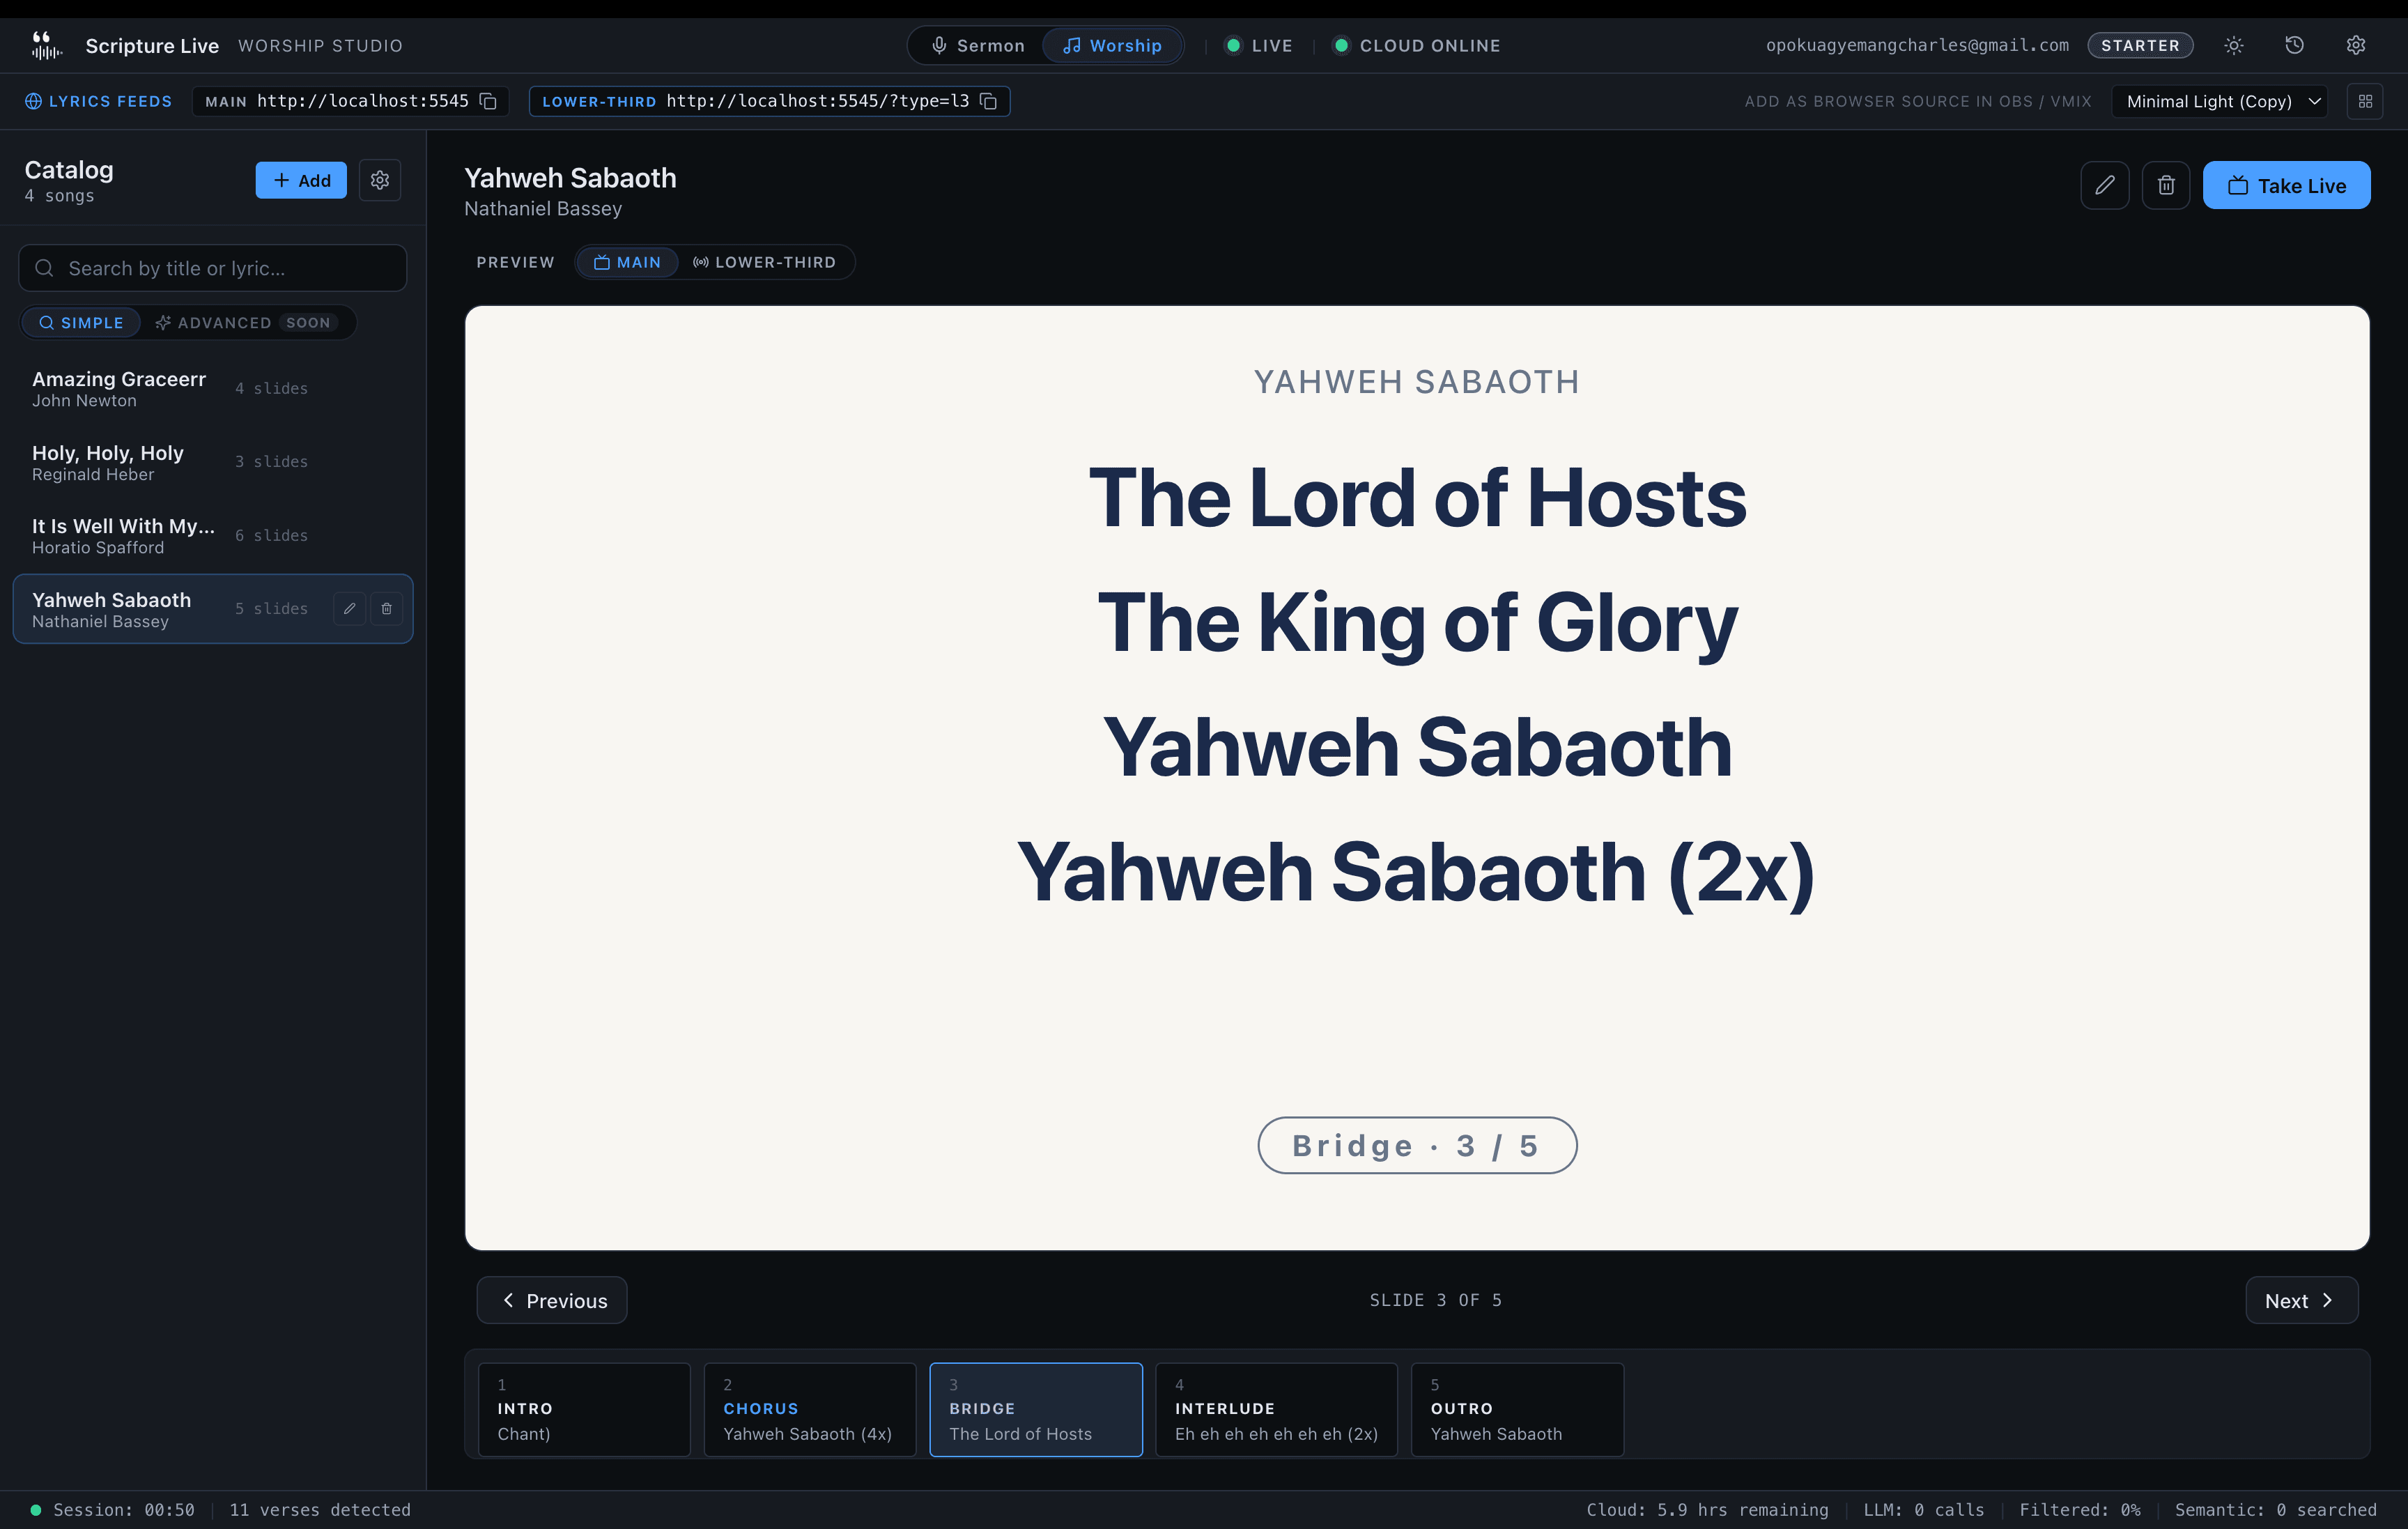The height and width of the screenshot is (1529, 2408).
Task: Go to Next slide
Action: point(2301,1300)
